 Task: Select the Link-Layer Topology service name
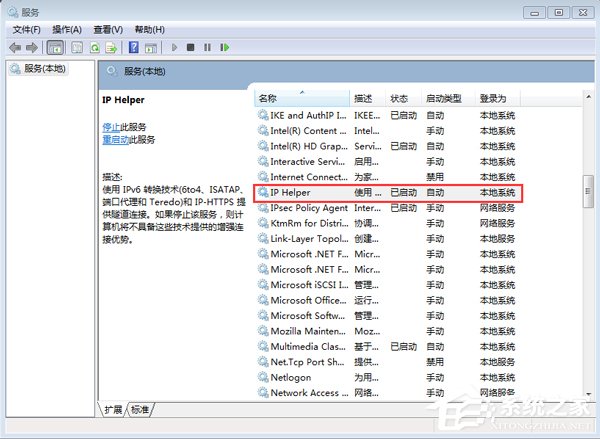pyautogui.click(x=309, y=238)
